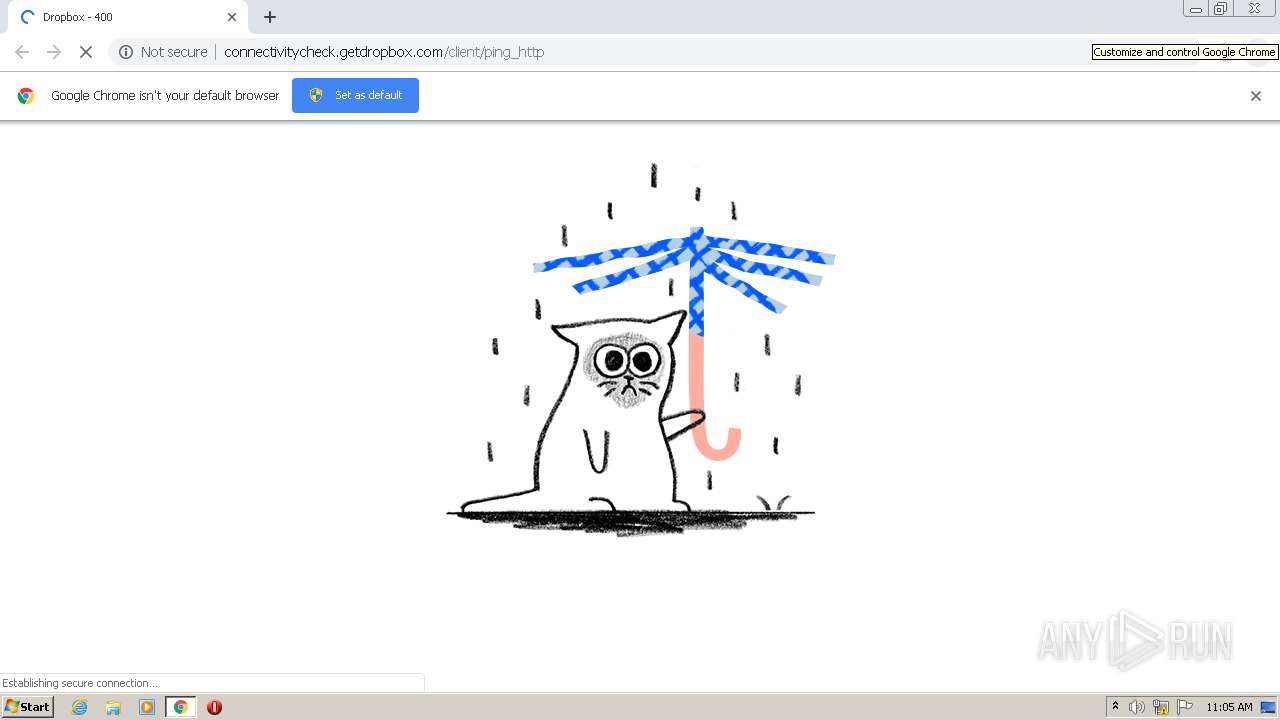Open the Start menu
Screen dimensions: 1280x720
pyautogui.click(x=28, y=707)
